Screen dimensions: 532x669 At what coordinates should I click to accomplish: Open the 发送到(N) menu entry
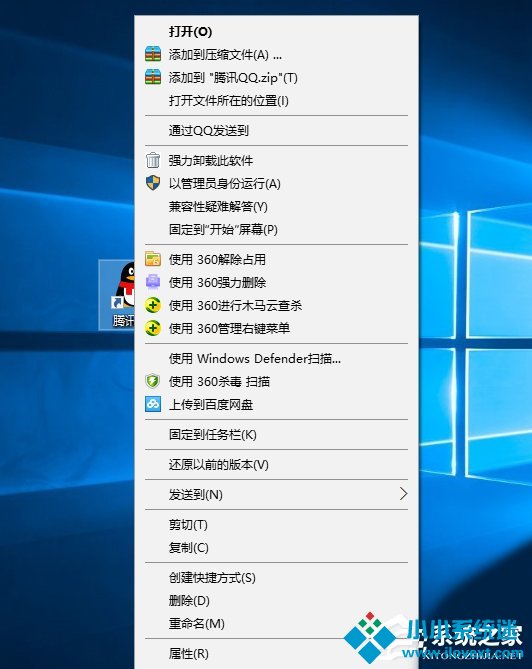(276, 494)
